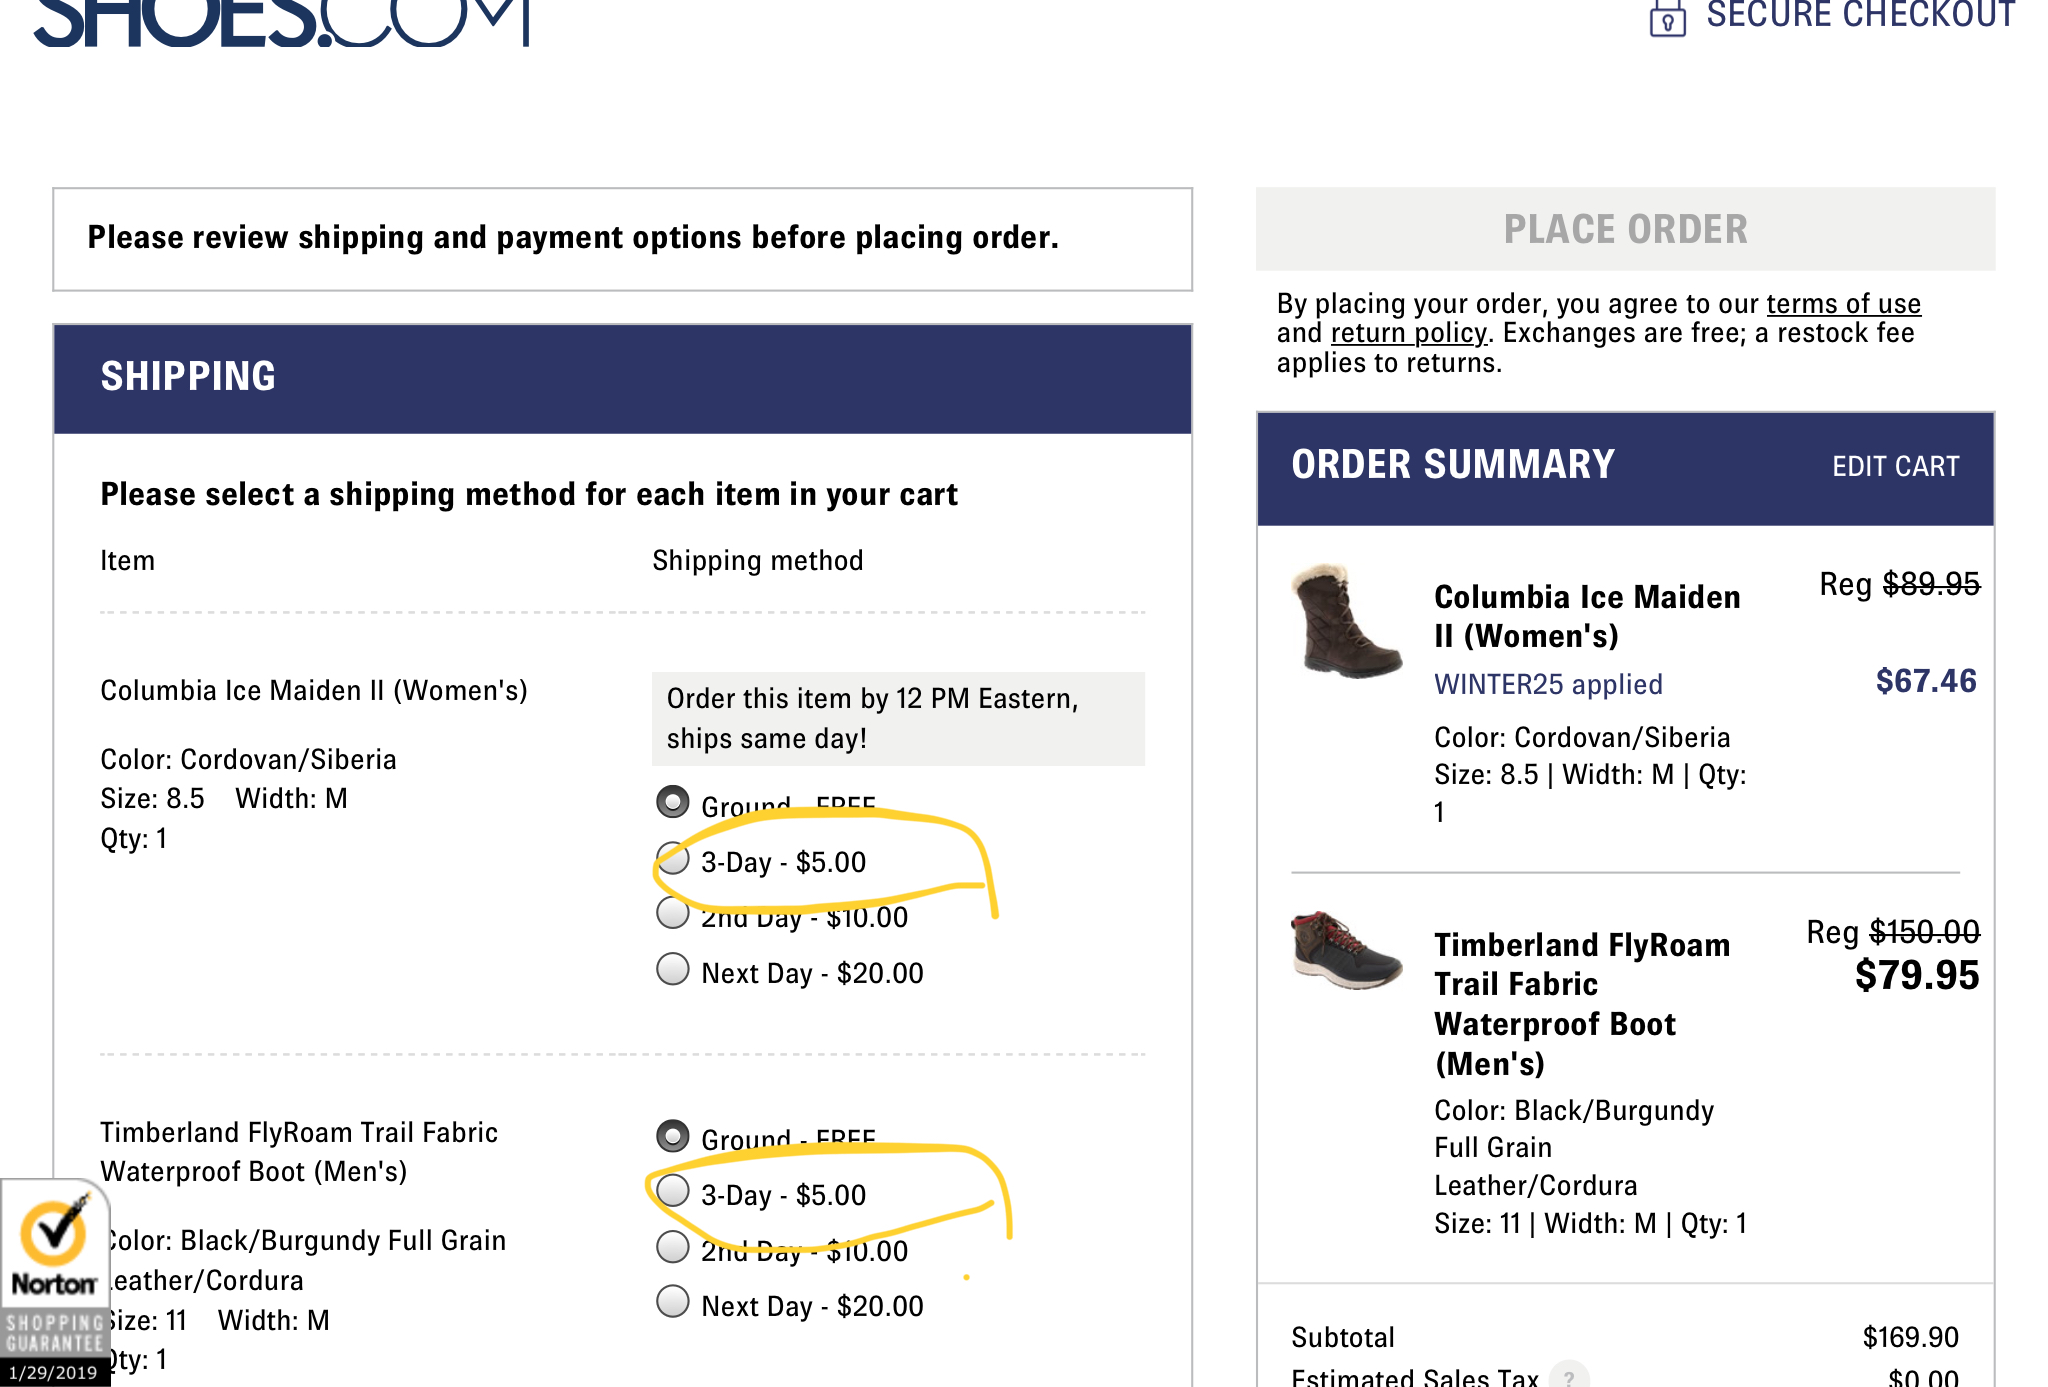The image size is (2048, 1387).
Task: Select 2nd Day $10.00 shipping for Columbia boot
Action: click(673, 913)
